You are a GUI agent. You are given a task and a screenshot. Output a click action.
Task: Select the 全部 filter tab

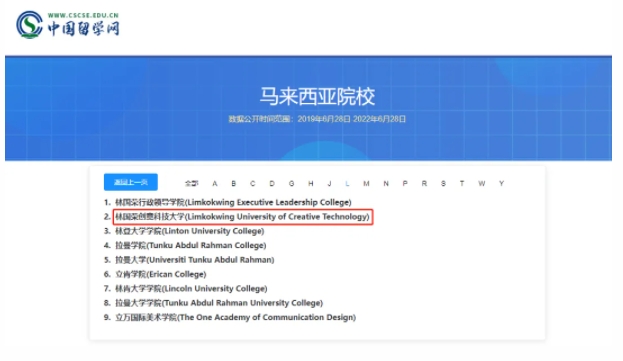tap(191, 183)
